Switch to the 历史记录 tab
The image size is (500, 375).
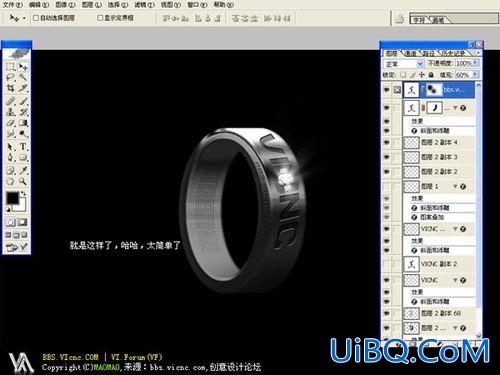[453, 53]
